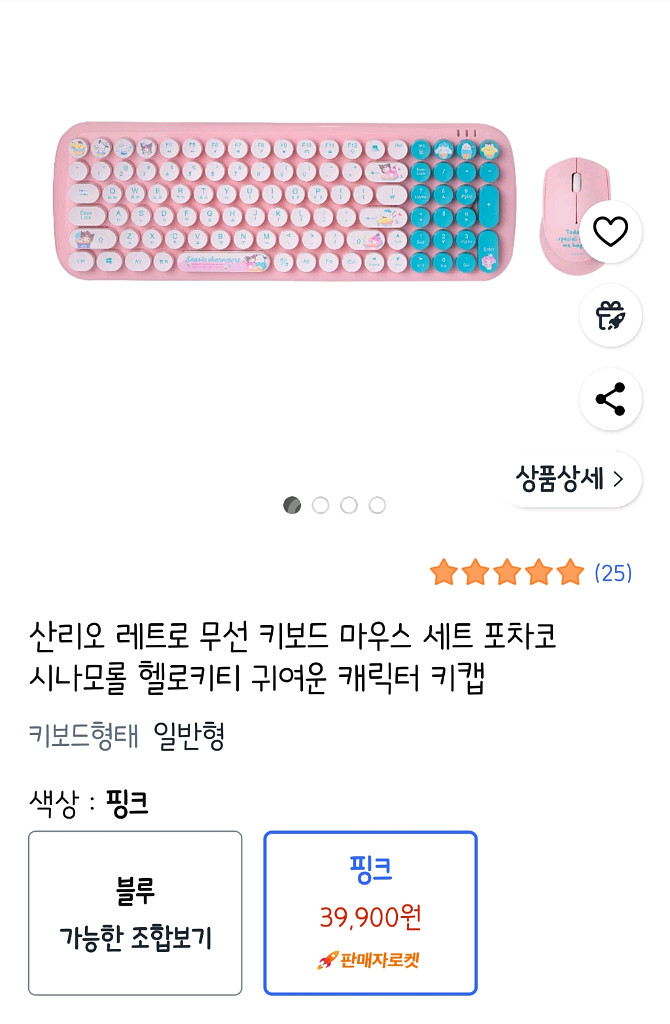670x1024 pixels.
Task: Tap the five-star rating icons
Action: pyautogui.click(x=507, y=573)
